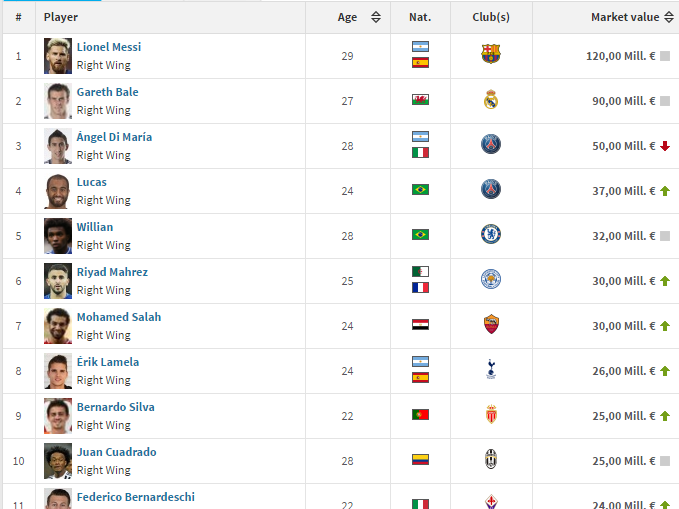Click the Leicester City club crest
The width and height of the screenshot is (679, 509).
(491, 279)
